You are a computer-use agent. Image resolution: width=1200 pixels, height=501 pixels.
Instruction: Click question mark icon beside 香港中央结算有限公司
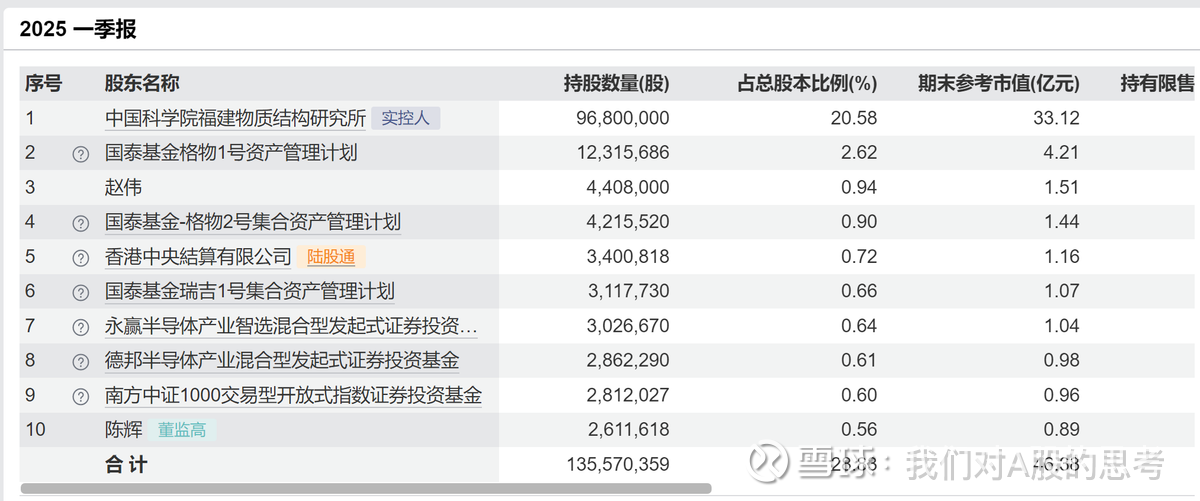[81, 258]
